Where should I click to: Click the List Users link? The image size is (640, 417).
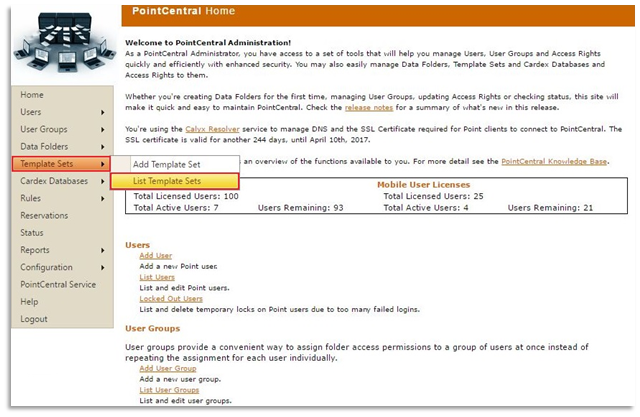(157, 277)
